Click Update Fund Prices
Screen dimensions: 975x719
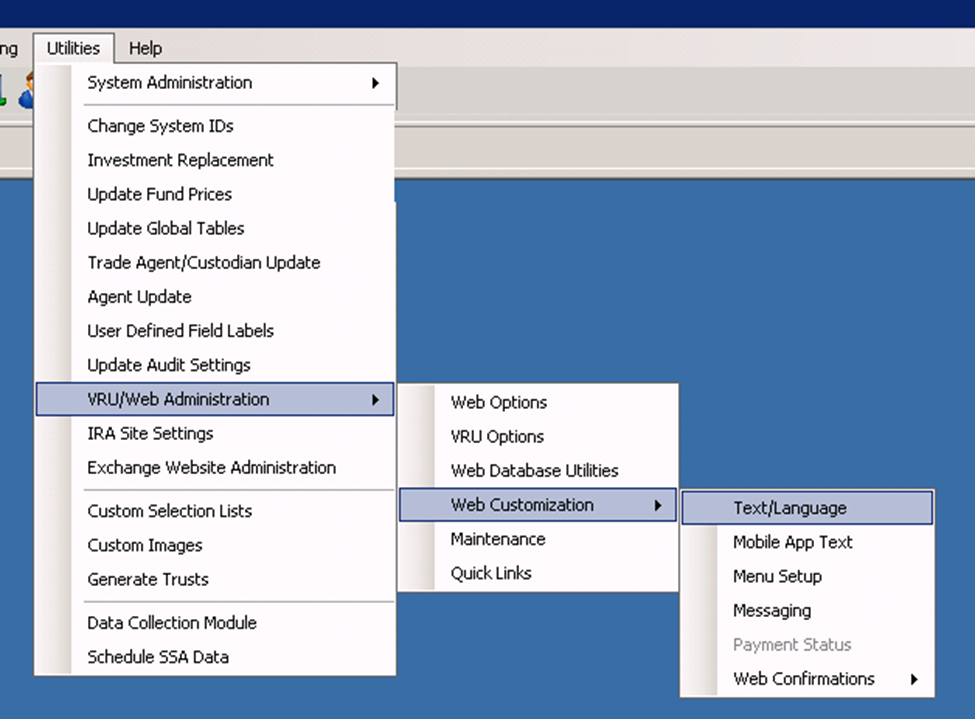point(215,194)
